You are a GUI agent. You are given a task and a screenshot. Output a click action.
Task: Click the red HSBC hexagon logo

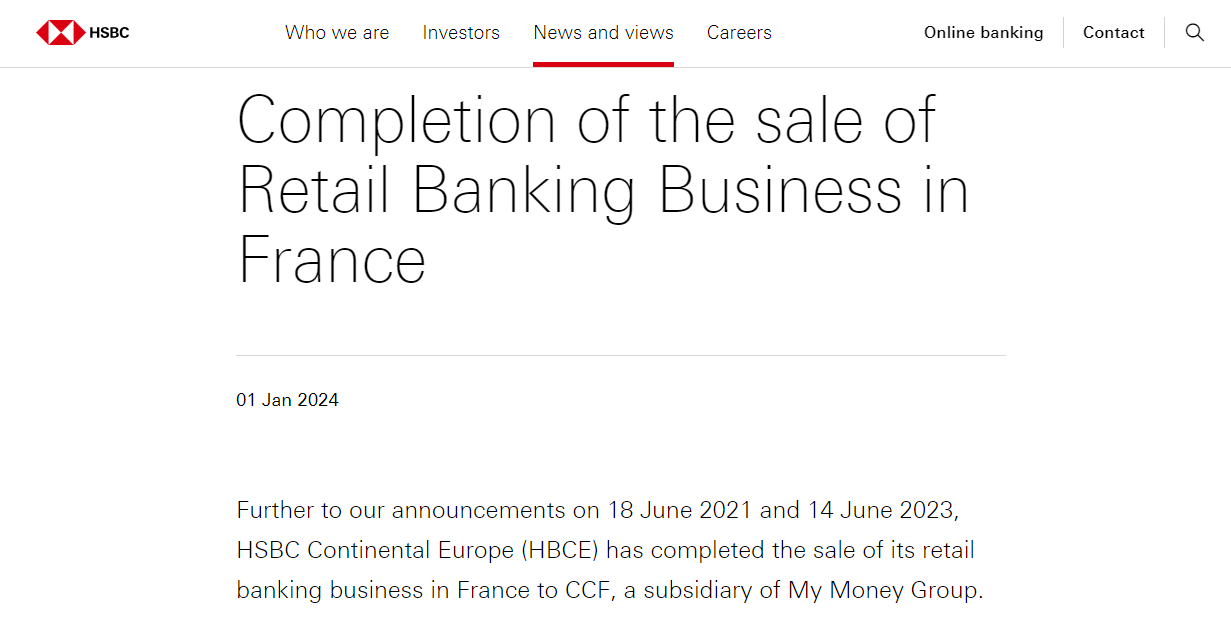tap(60, 33)
